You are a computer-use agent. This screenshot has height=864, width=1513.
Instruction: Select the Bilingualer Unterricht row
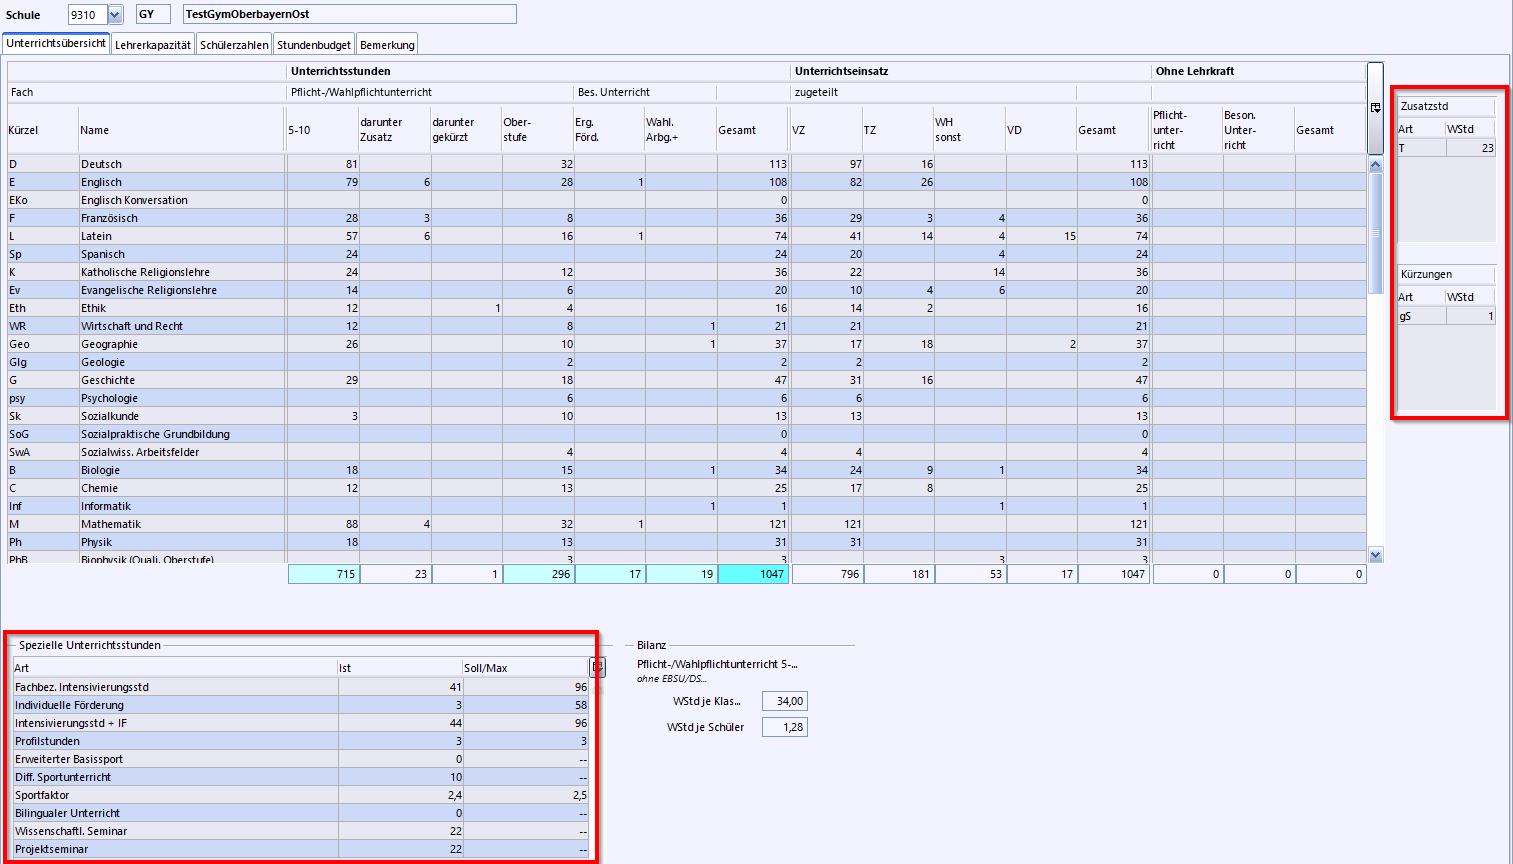pyautogui.click(x=301, y=813)
